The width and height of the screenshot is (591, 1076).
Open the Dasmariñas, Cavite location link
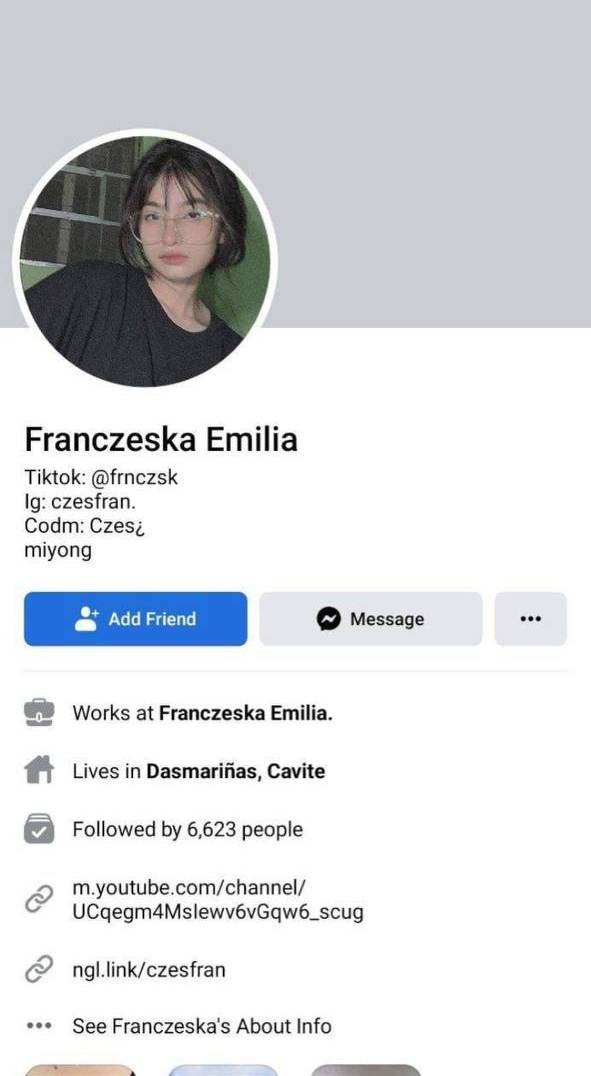click(x=235, y=771)
